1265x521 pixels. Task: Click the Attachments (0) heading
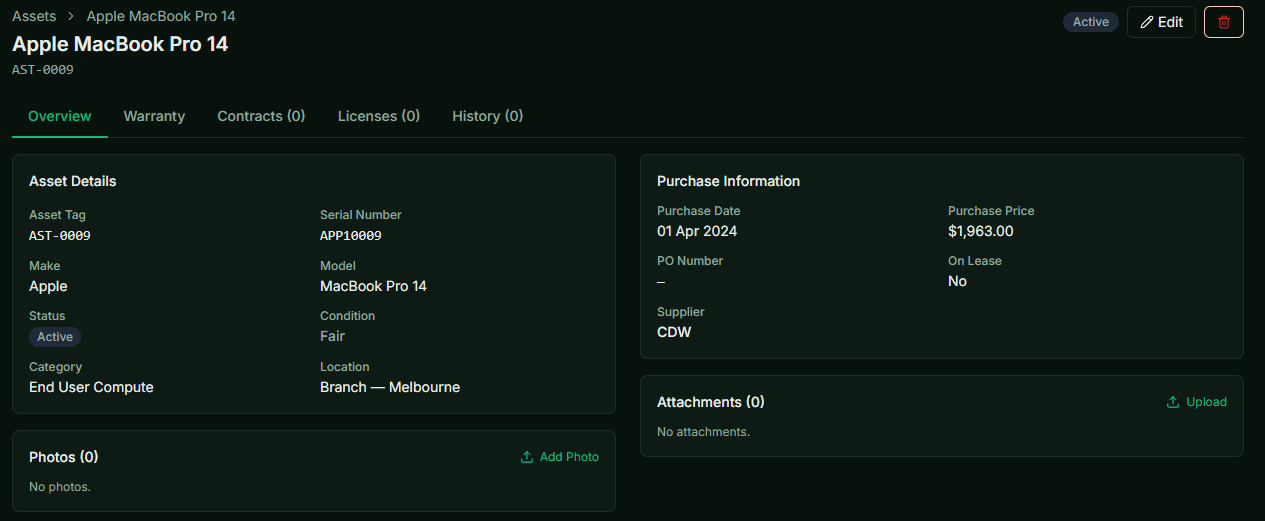tap(711, 402)
